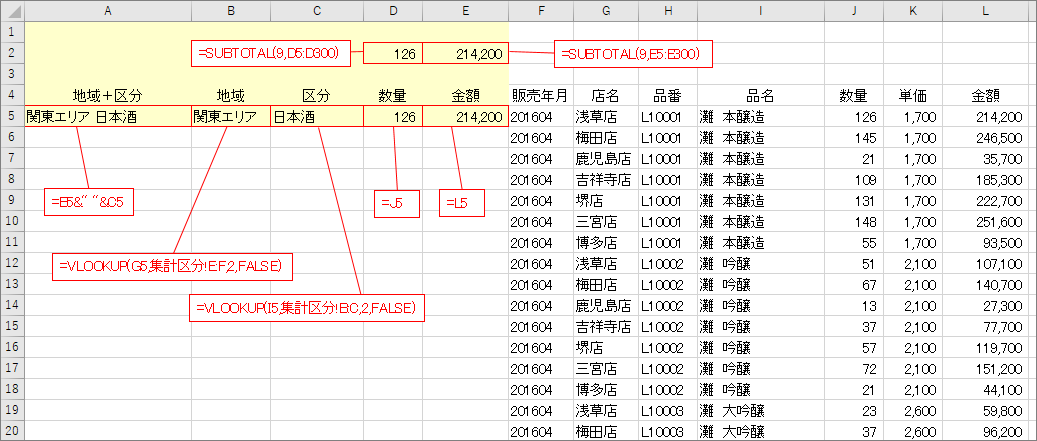Screen dimensions: 1037x441
Task: Click the =J5 formula callout
Action: coord(395,203)
